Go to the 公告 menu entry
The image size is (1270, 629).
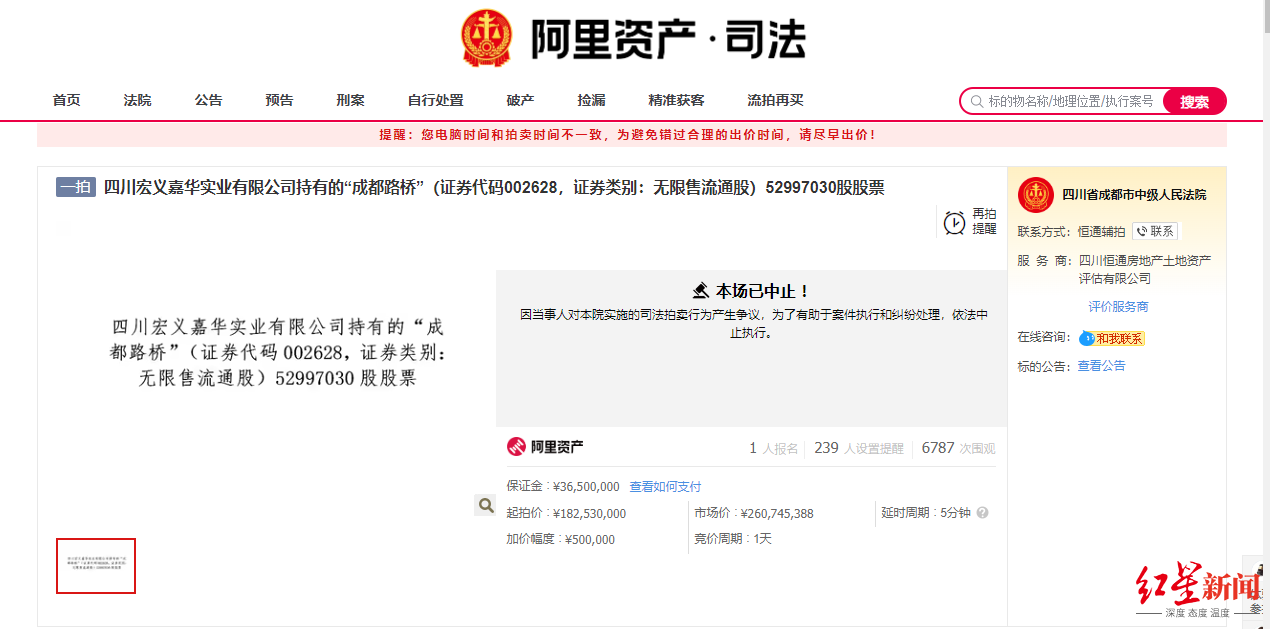209,100
